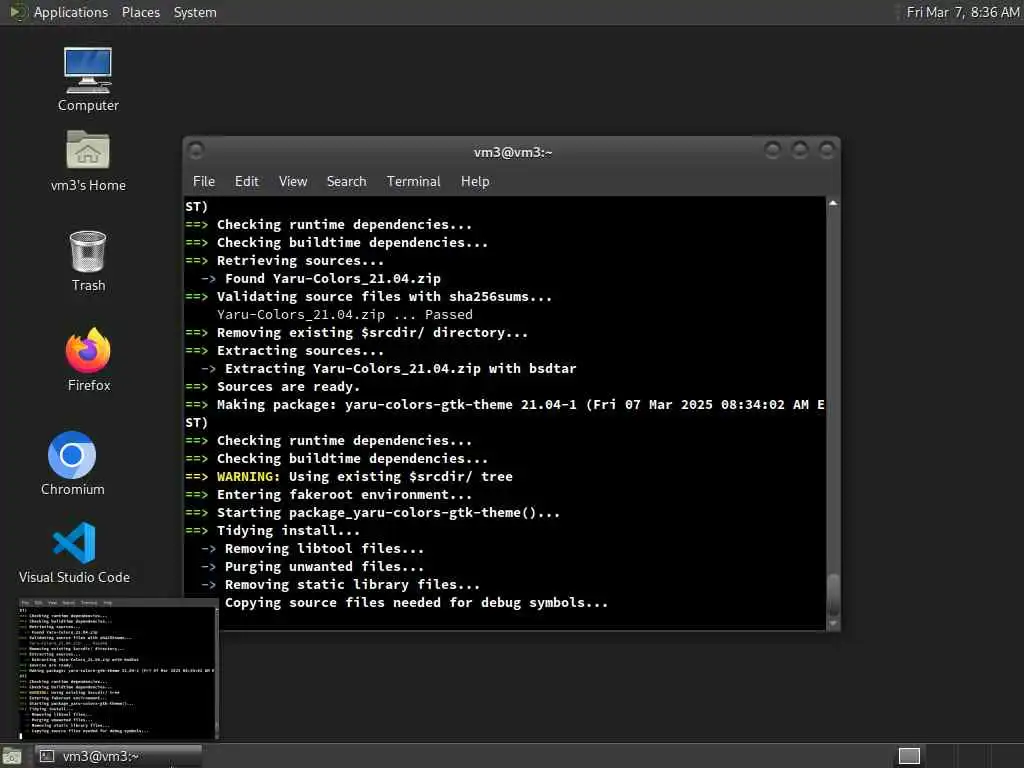Launch Chromium from the desktop
Image resolution: width=1024 pixels, height=768 pixels.
point(72,463)
